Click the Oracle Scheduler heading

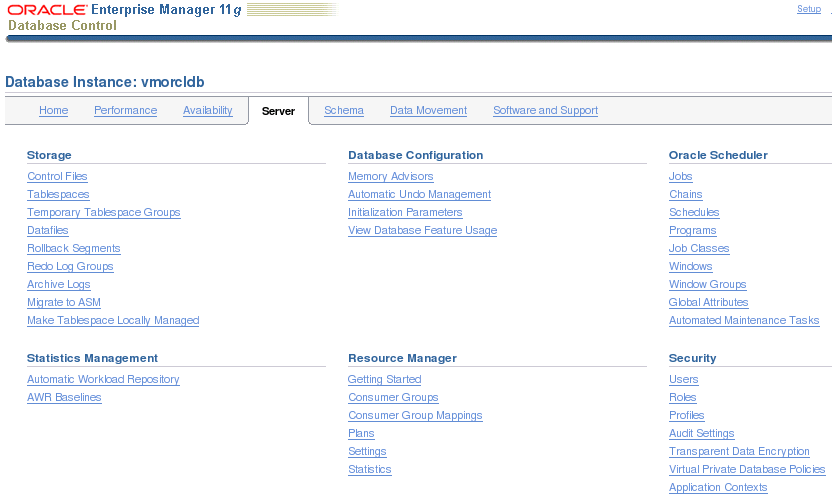point(718,156)
